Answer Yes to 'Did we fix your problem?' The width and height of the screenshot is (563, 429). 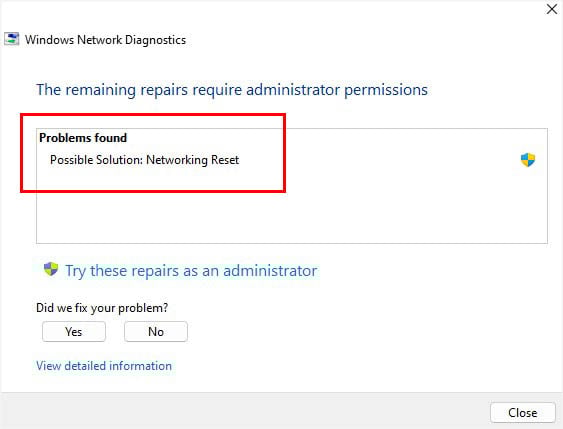(74, 331)
